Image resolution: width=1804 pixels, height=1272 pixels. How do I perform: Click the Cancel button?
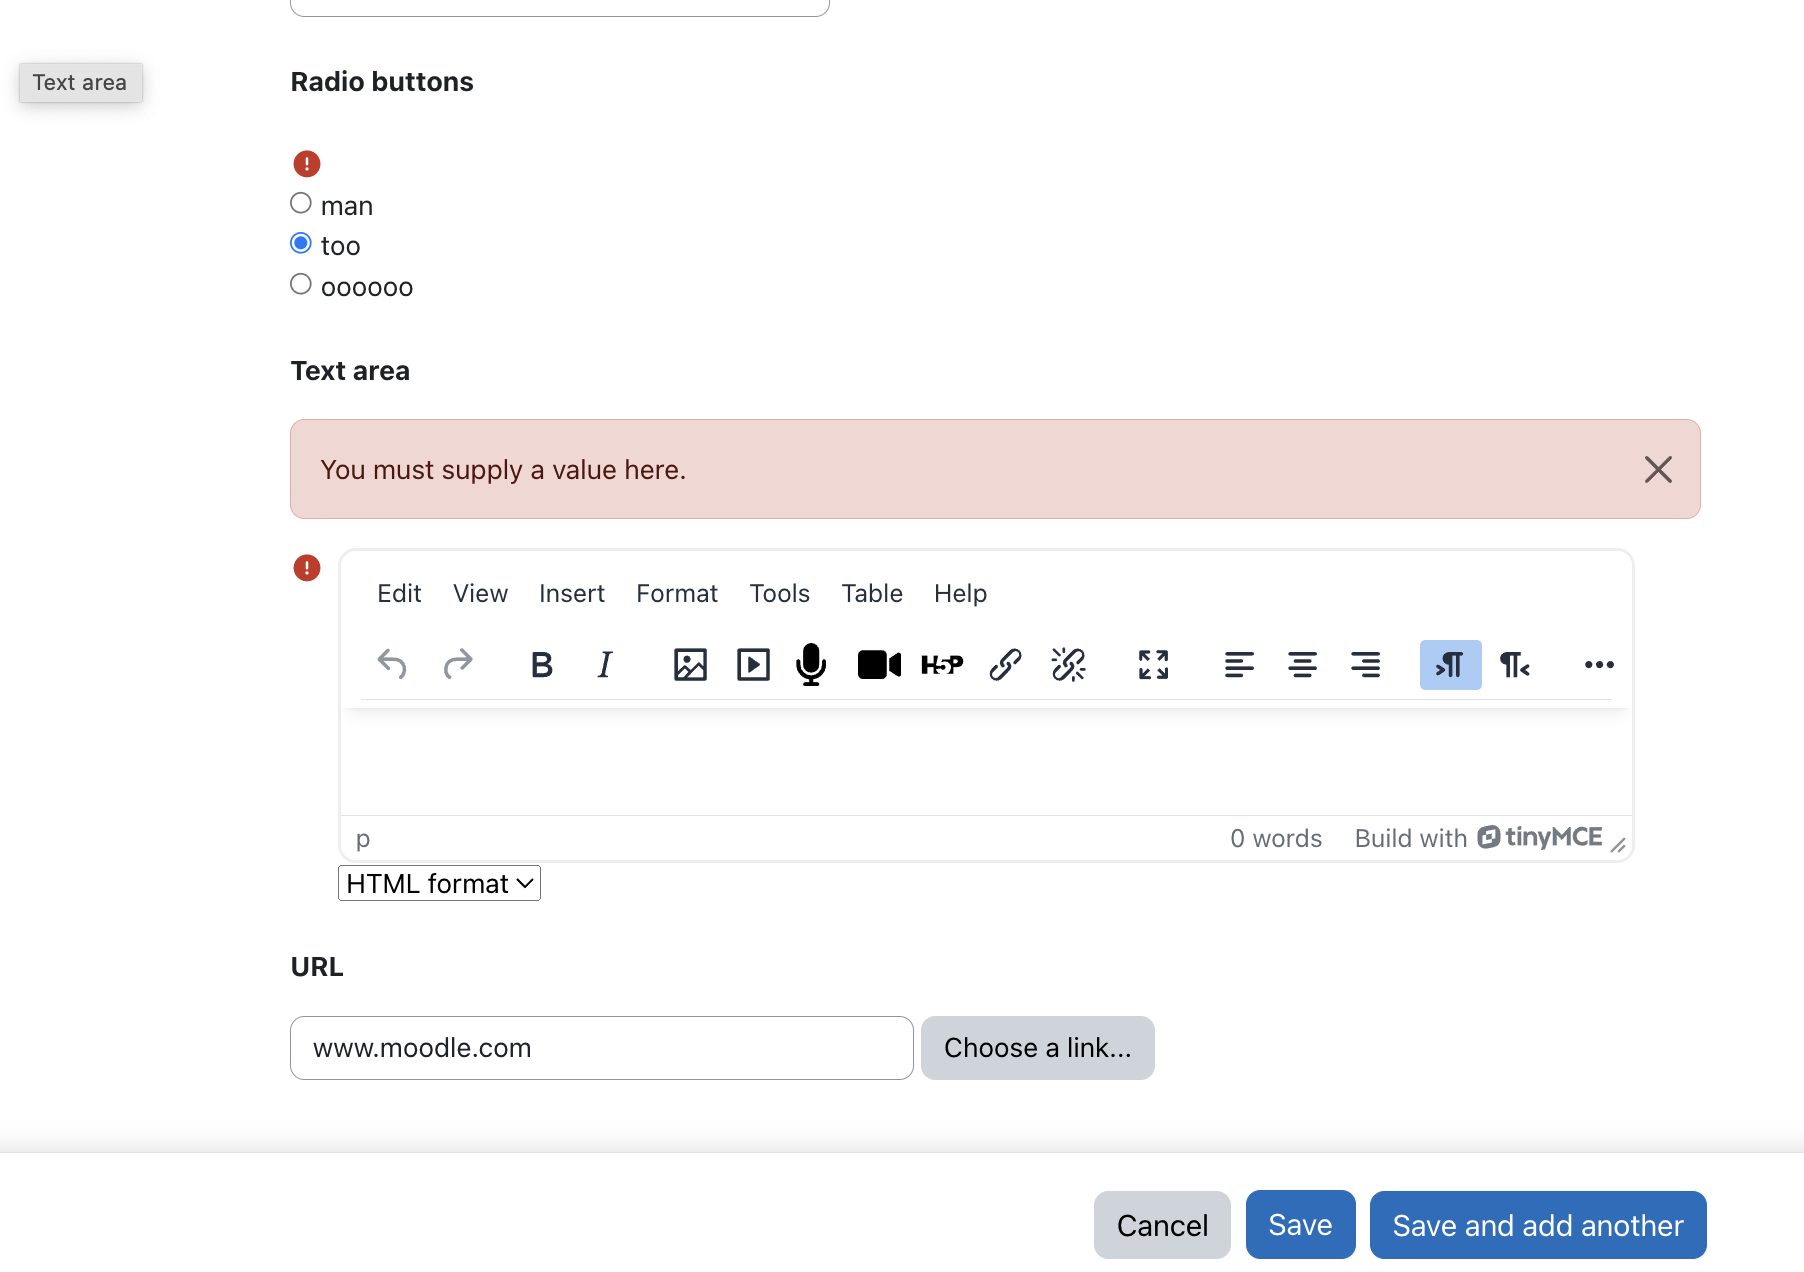coord(1162,1225)
